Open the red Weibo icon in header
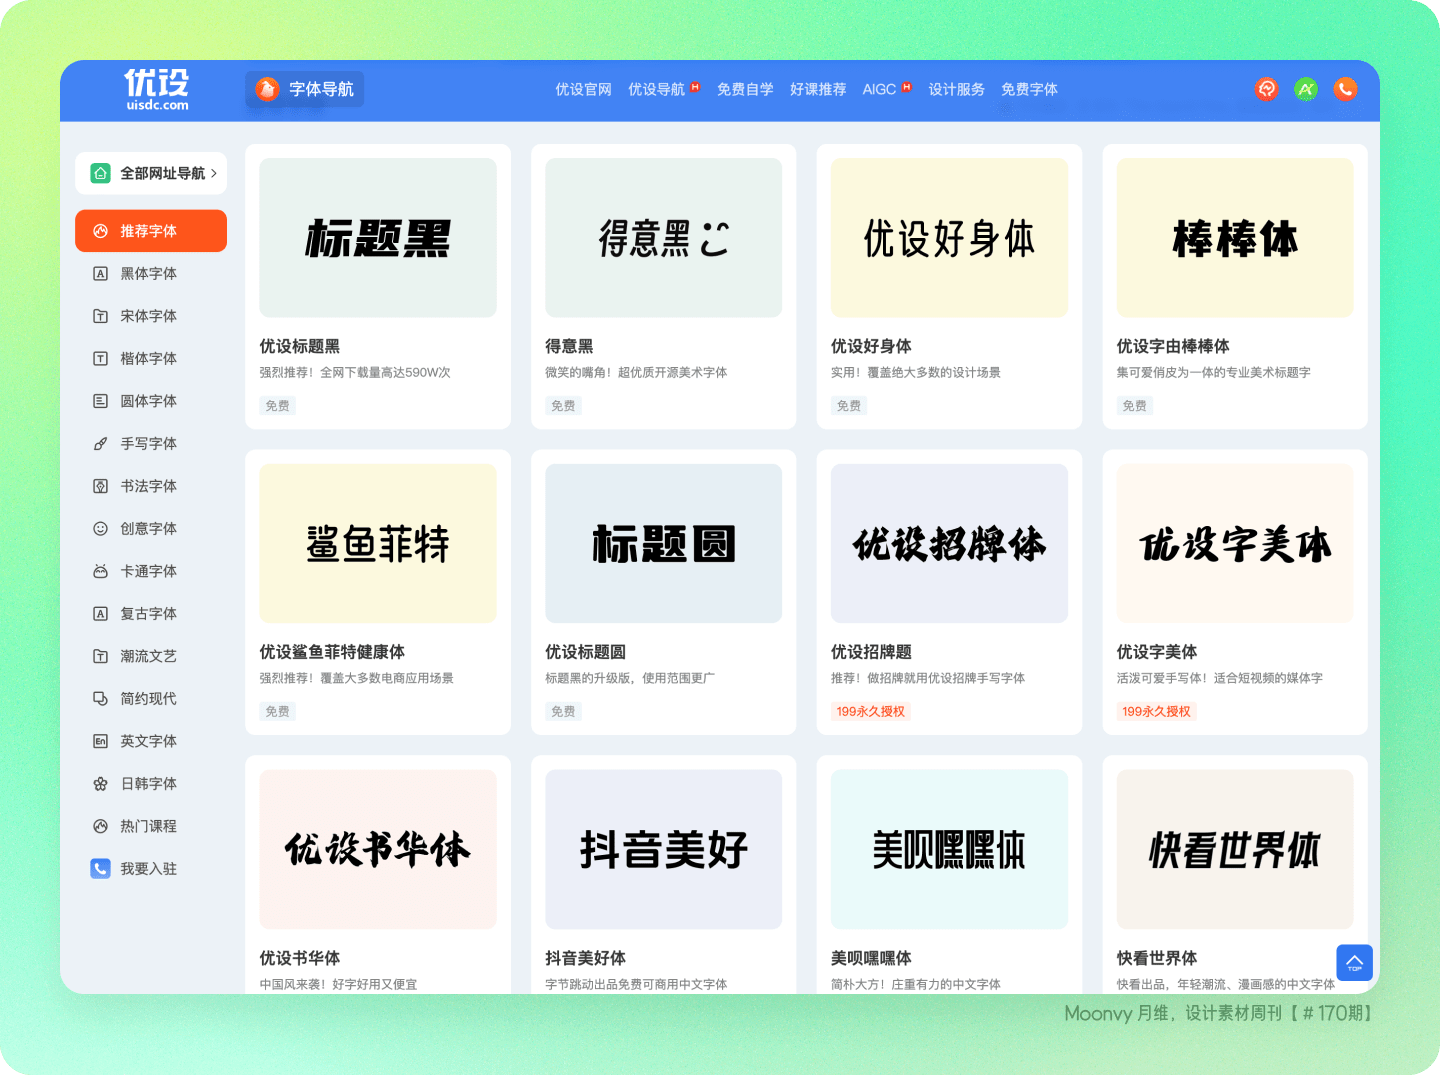 click(1267, 89)
